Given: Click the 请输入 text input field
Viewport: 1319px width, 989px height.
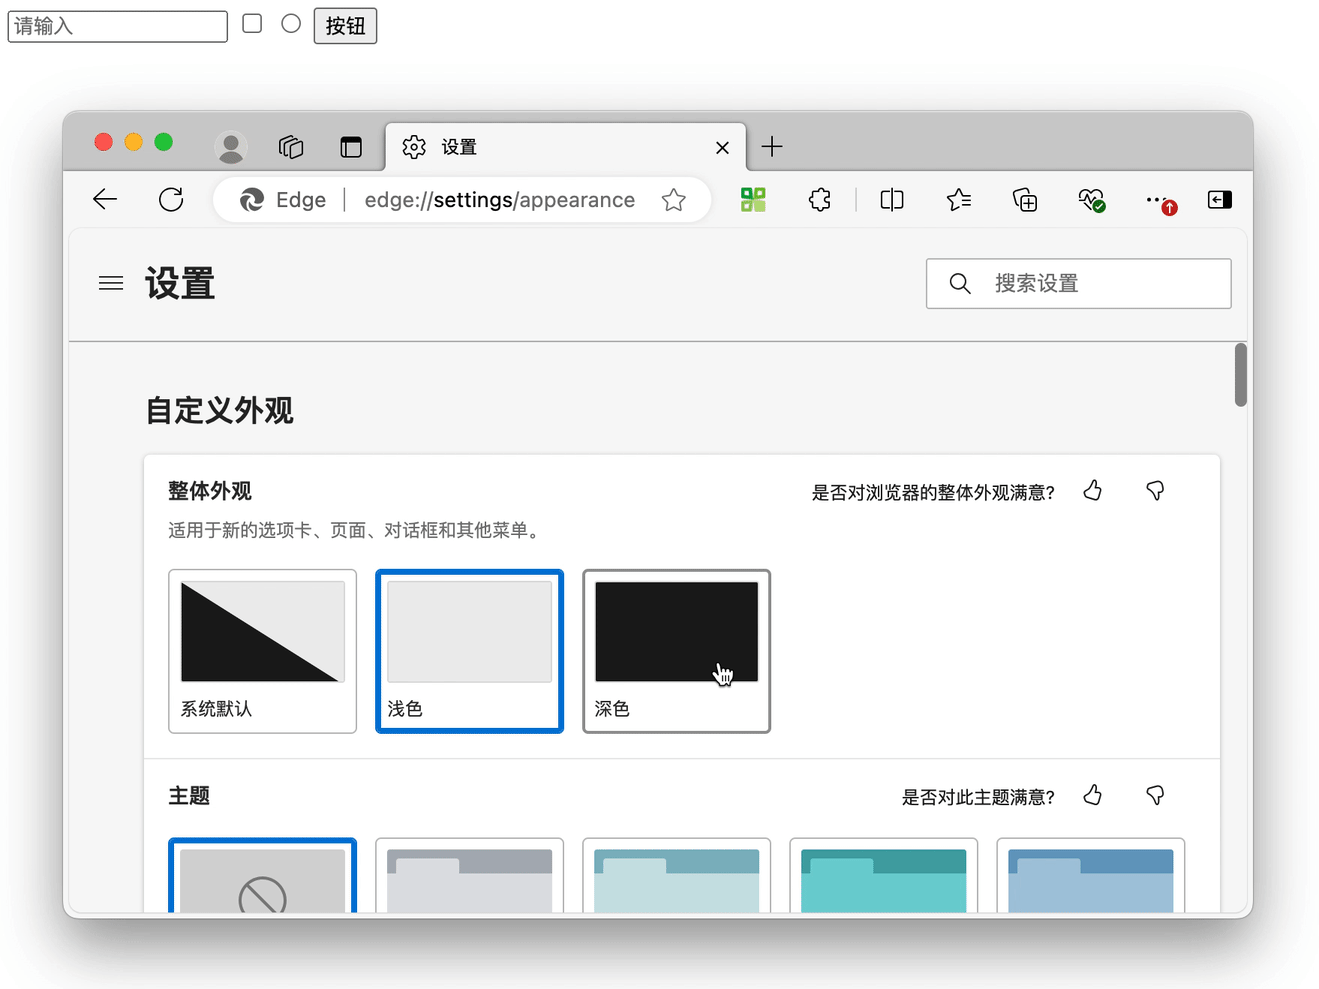Looking at the screenshot, I should 116,26.
